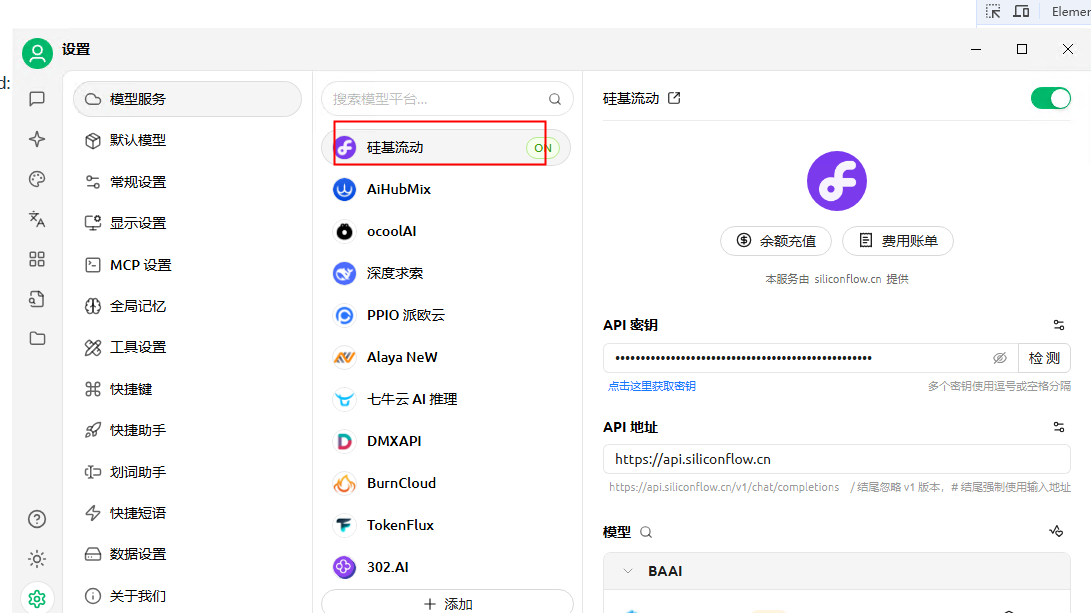Viewport: 1091px width, 613px height.
Task: Click the health check icon in 模型 header
Action: pyautogui.click(x=1056, y=532)
